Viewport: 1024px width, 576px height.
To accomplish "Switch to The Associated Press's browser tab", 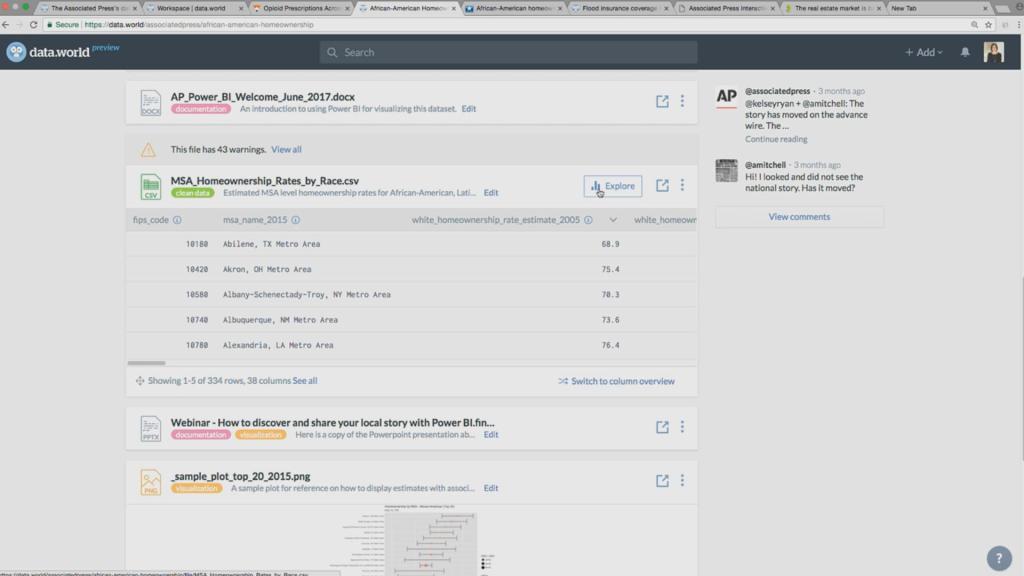I will 89,8.
